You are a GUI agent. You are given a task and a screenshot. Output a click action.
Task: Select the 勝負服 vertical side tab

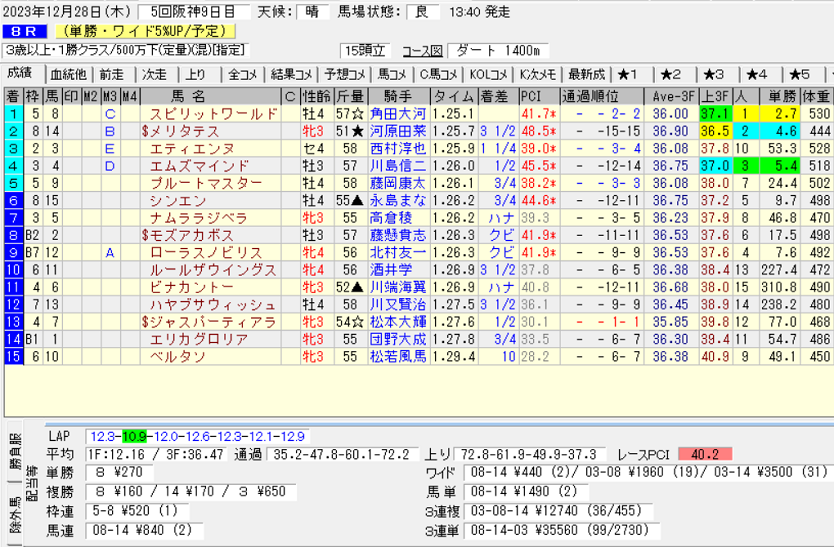[13, 451]
